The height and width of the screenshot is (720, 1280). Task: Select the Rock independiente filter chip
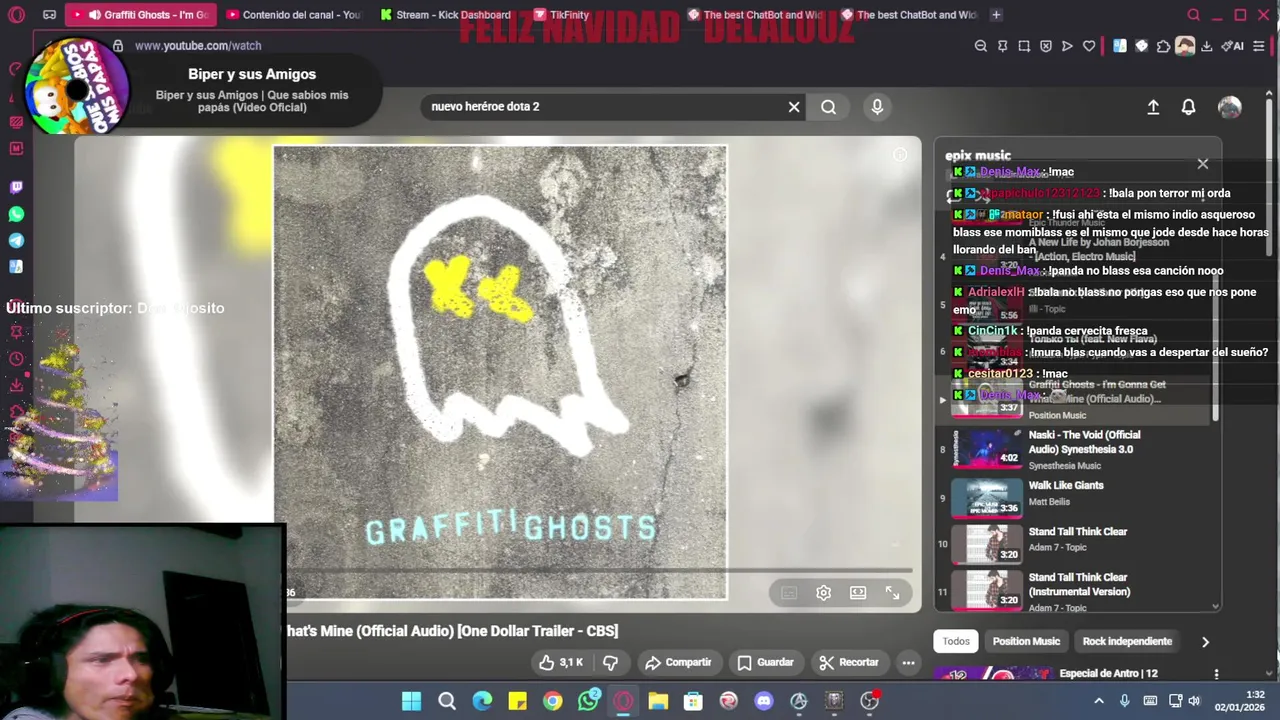click(1127, 641)
